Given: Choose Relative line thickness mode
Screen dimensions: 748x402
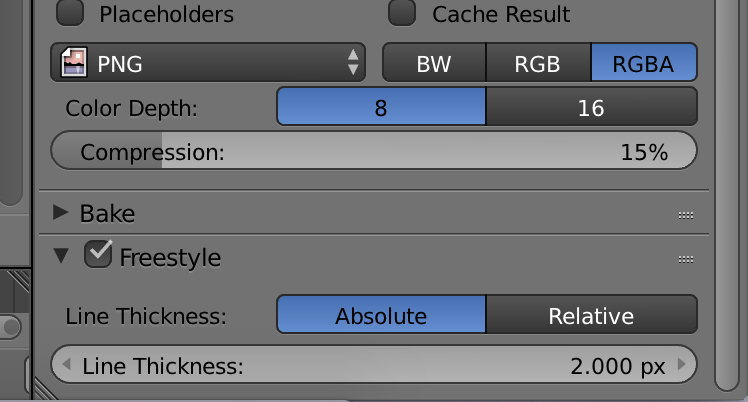Looking at the screenshot, I should (591, 316).
